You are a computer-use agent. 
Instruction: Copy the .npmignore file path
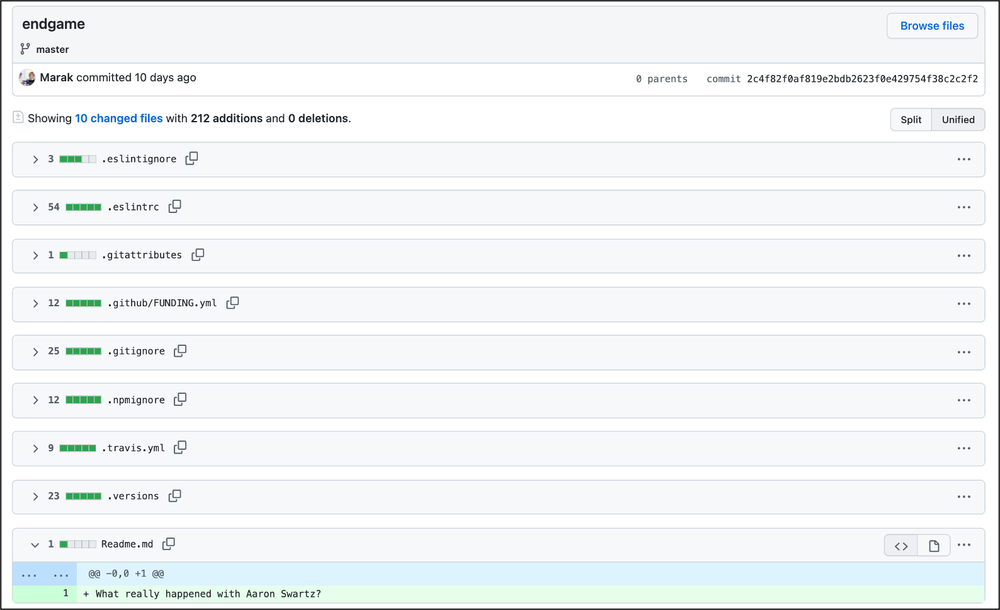point(181,399)
